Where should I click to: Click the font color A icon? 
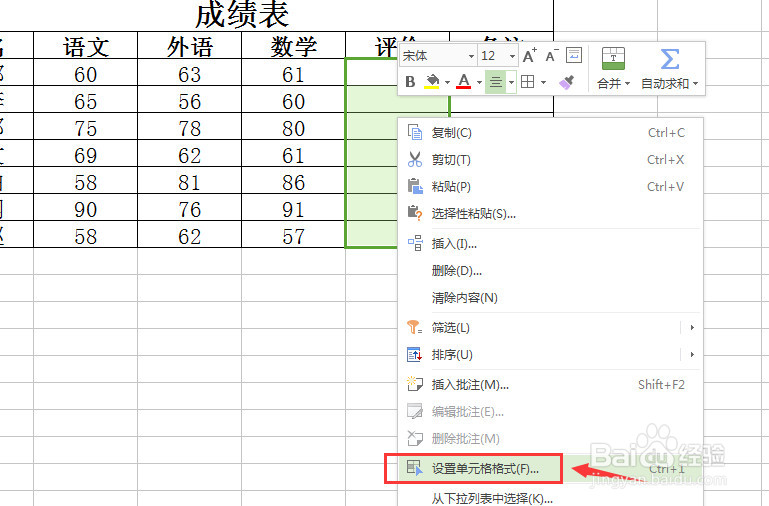coord(463,81)
